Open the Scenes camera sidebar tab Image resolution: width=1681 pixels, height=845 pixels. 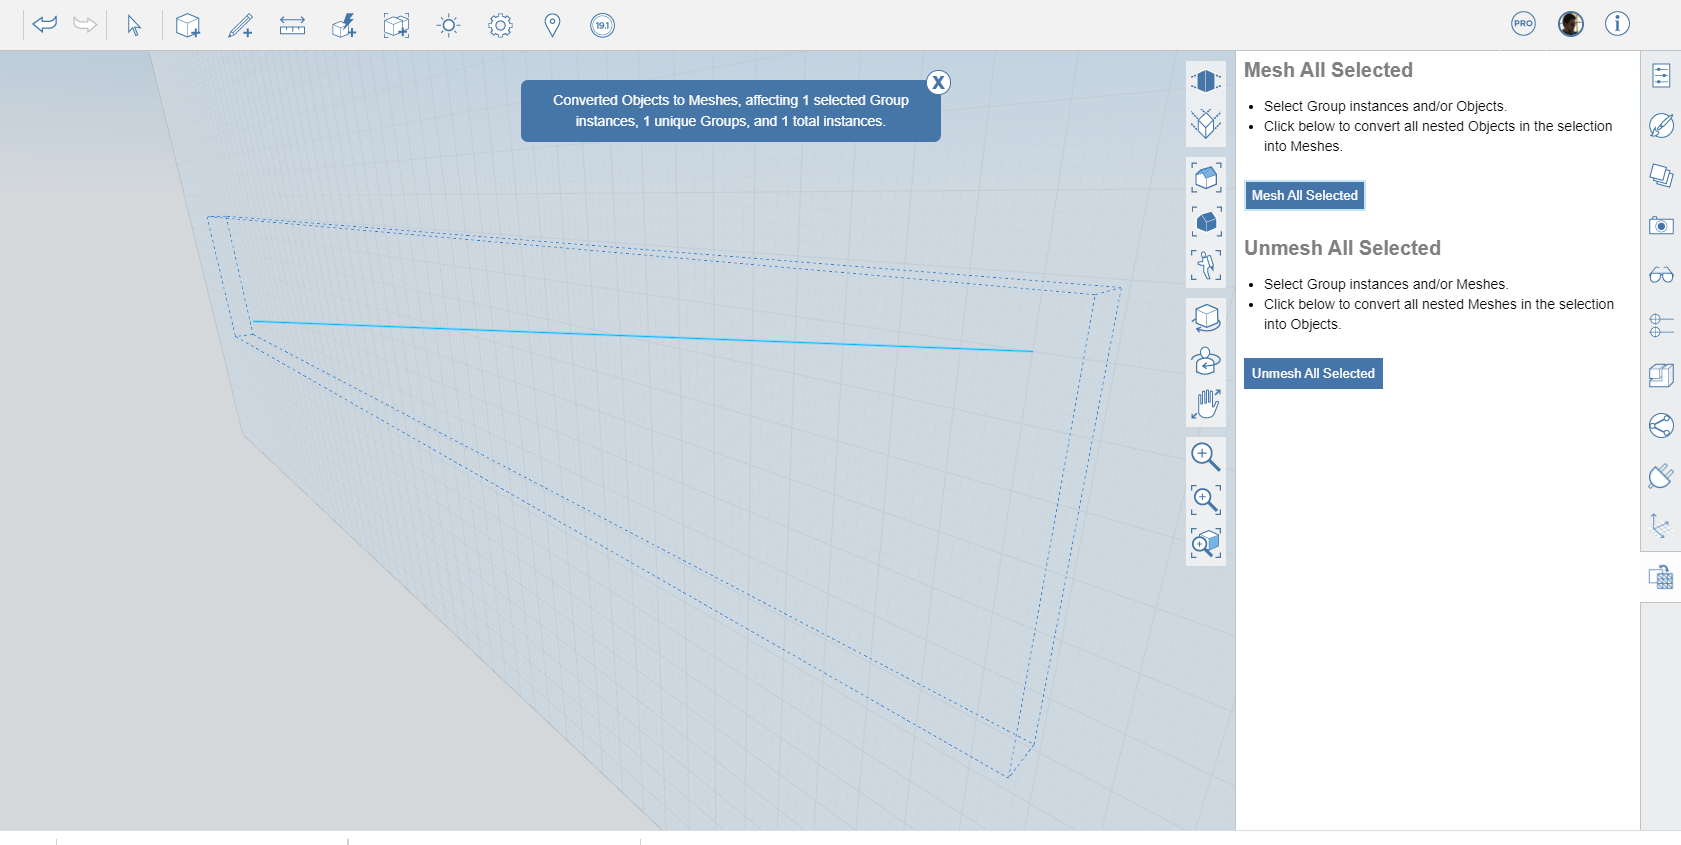[1661, 226]
